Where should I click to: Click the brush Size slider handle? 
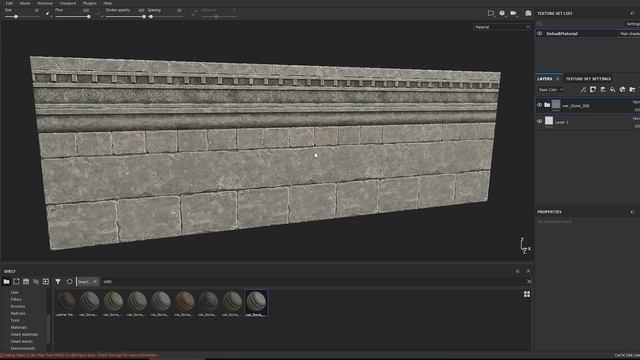coord(16,17)
